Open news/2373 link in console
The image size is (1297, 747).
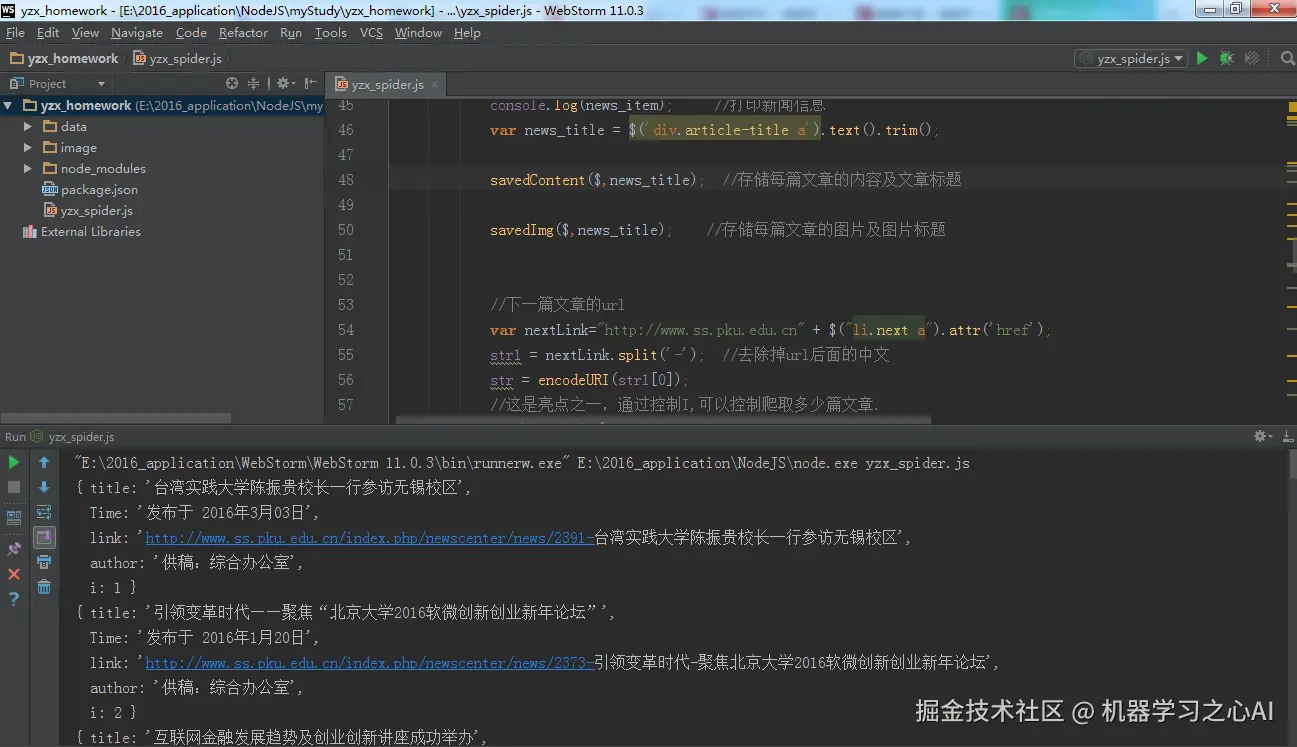point(369,663)
